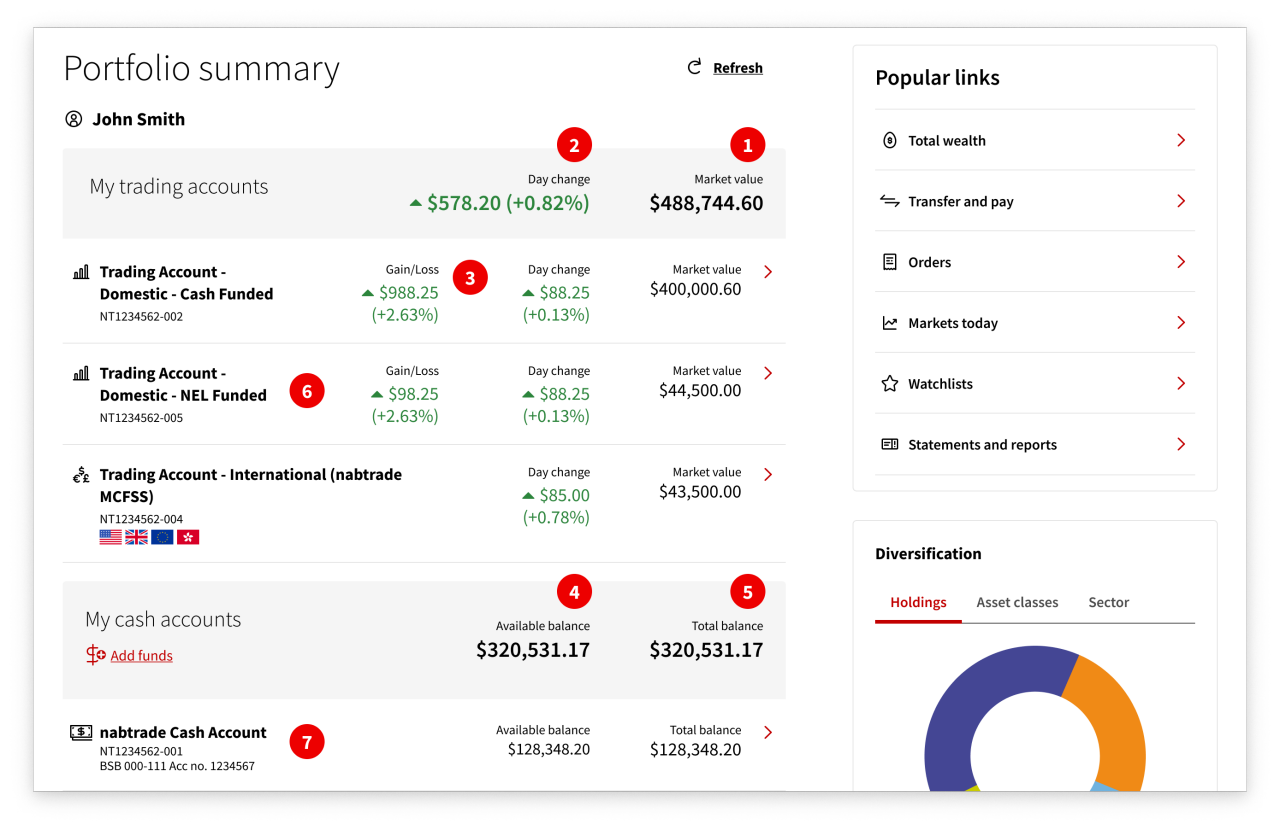Click the orange segment of diversification chart
Screen dimensions: 1280x830
pyautogui.click(x=1110, y=718)
